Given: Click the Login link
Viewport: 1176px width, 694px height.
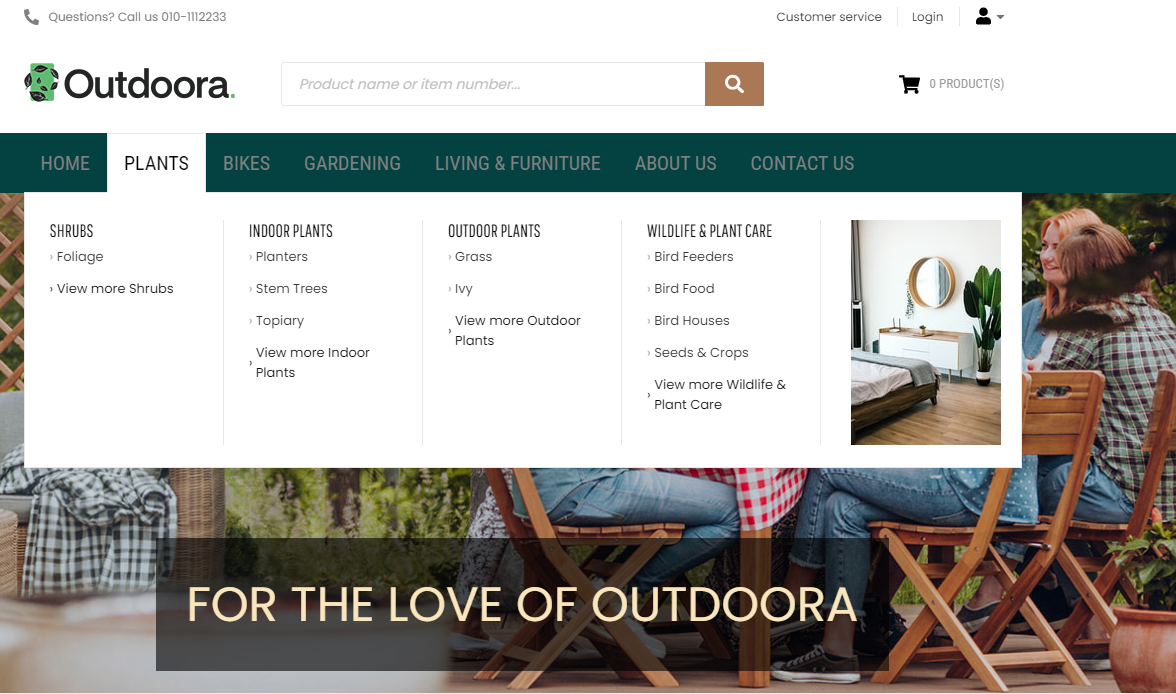Looking at the screenshot, I should [927, 17].
